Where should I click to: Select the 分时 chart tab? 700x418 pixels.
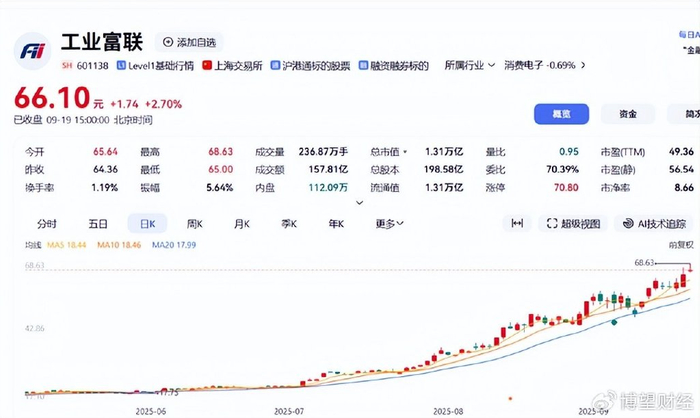point(46,224)
